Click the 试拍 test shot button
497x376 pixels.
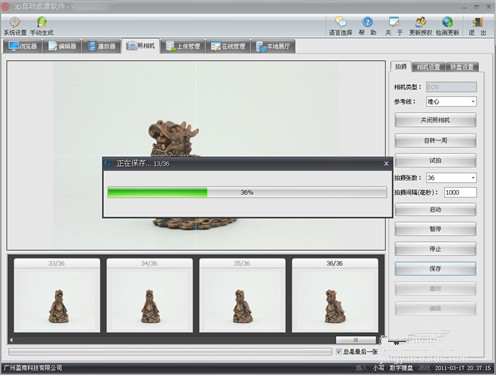[x=435, y=161]
